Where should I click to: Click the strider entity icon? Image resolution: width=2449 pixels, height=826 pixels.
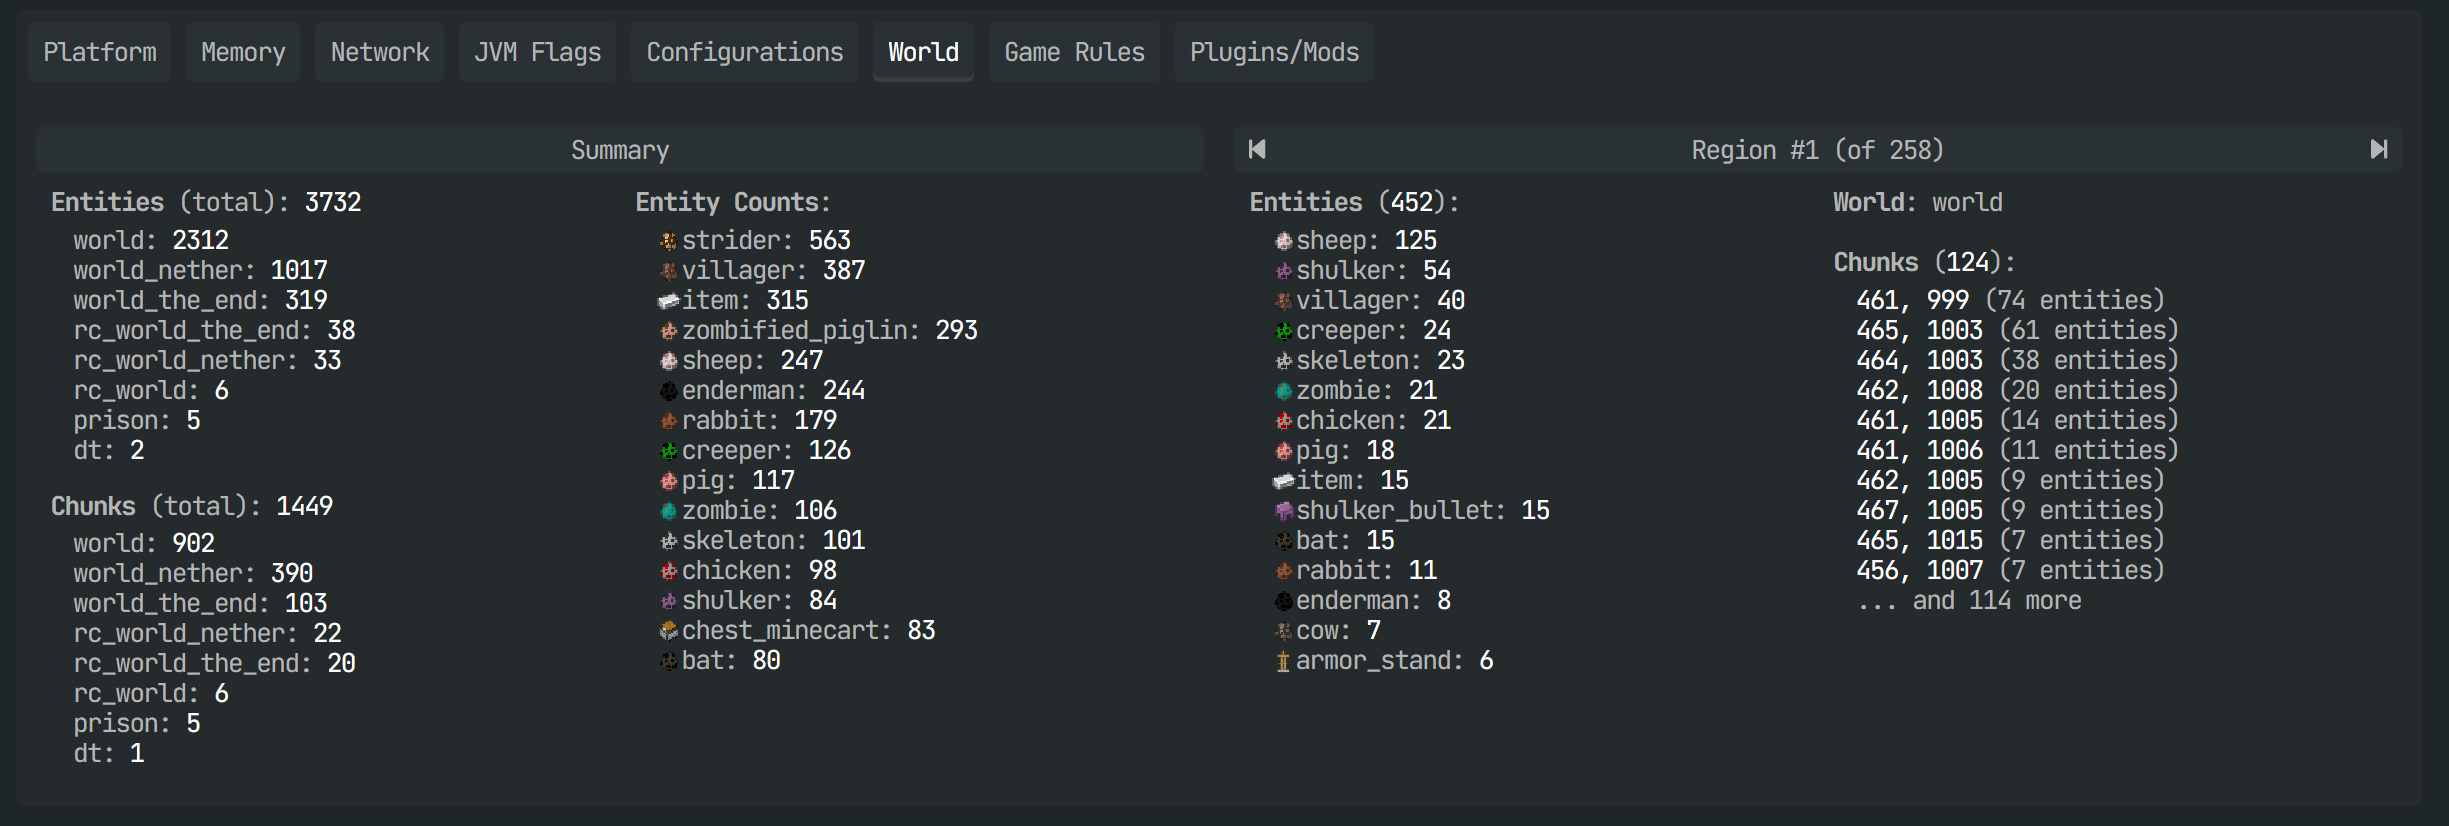click(668, 241)
